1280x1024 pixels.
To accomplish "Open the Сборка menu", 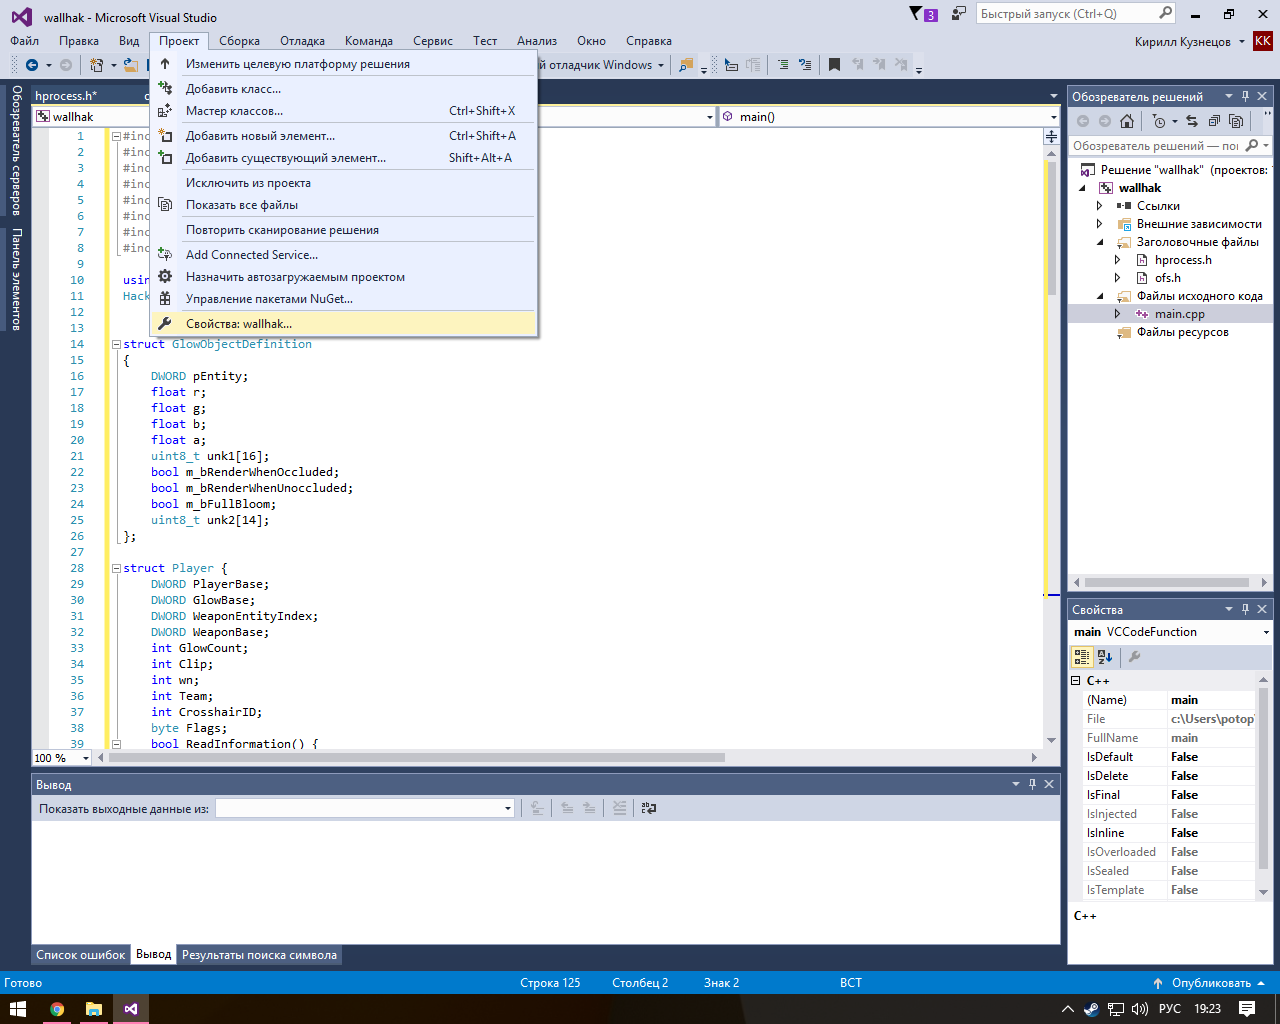I will pyautogui.click(x=239, y=41).
